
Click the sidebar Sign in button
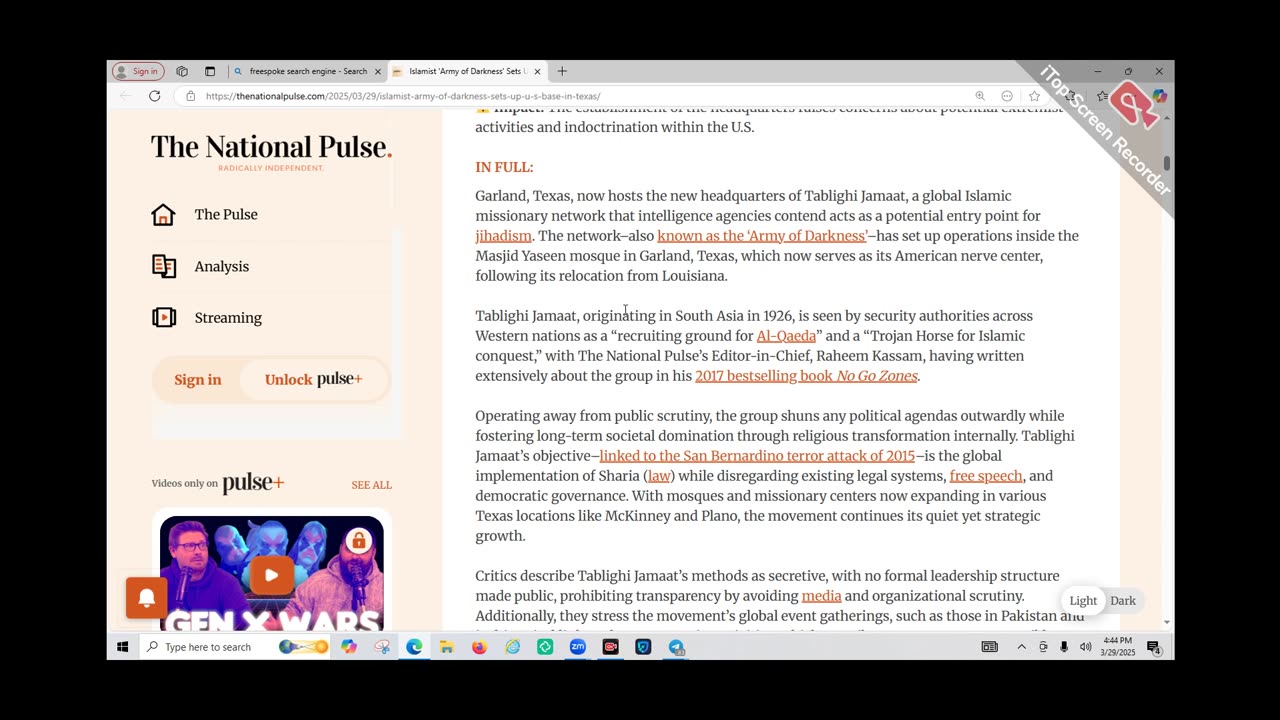point(198,379)
